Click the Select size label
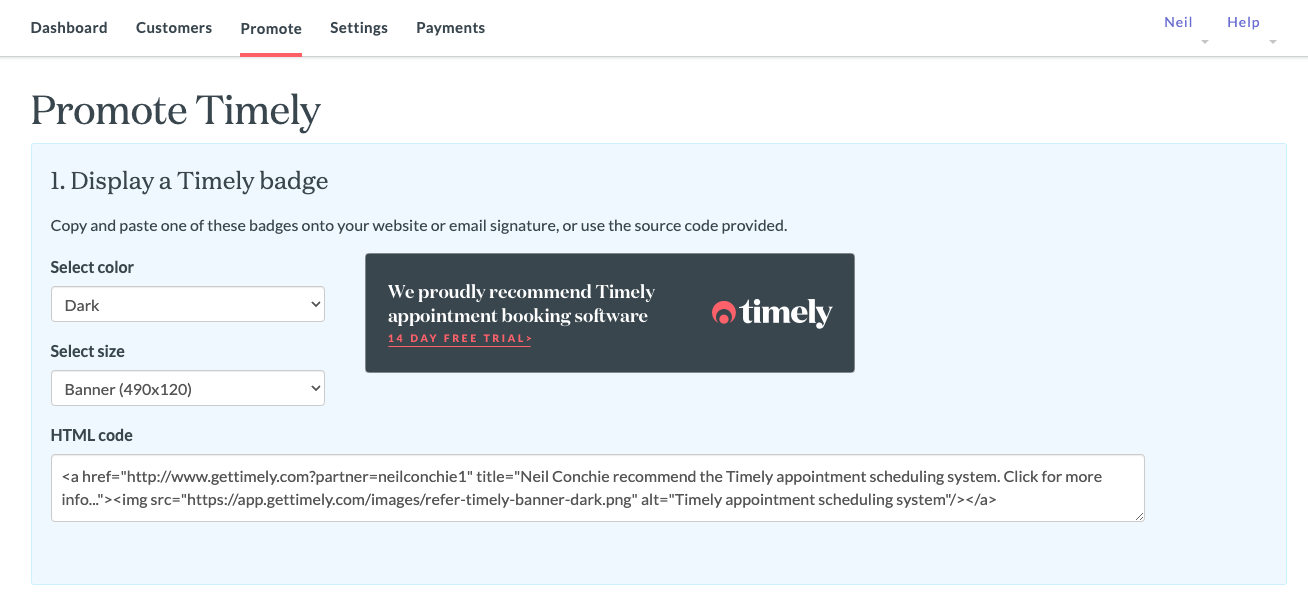The image size is (1308, 602). click(x=88, y=351)
